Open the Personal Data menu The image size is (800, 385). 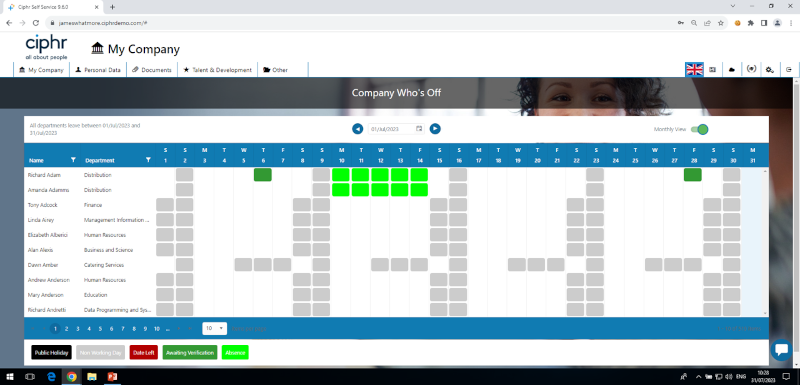pos(97,70)
